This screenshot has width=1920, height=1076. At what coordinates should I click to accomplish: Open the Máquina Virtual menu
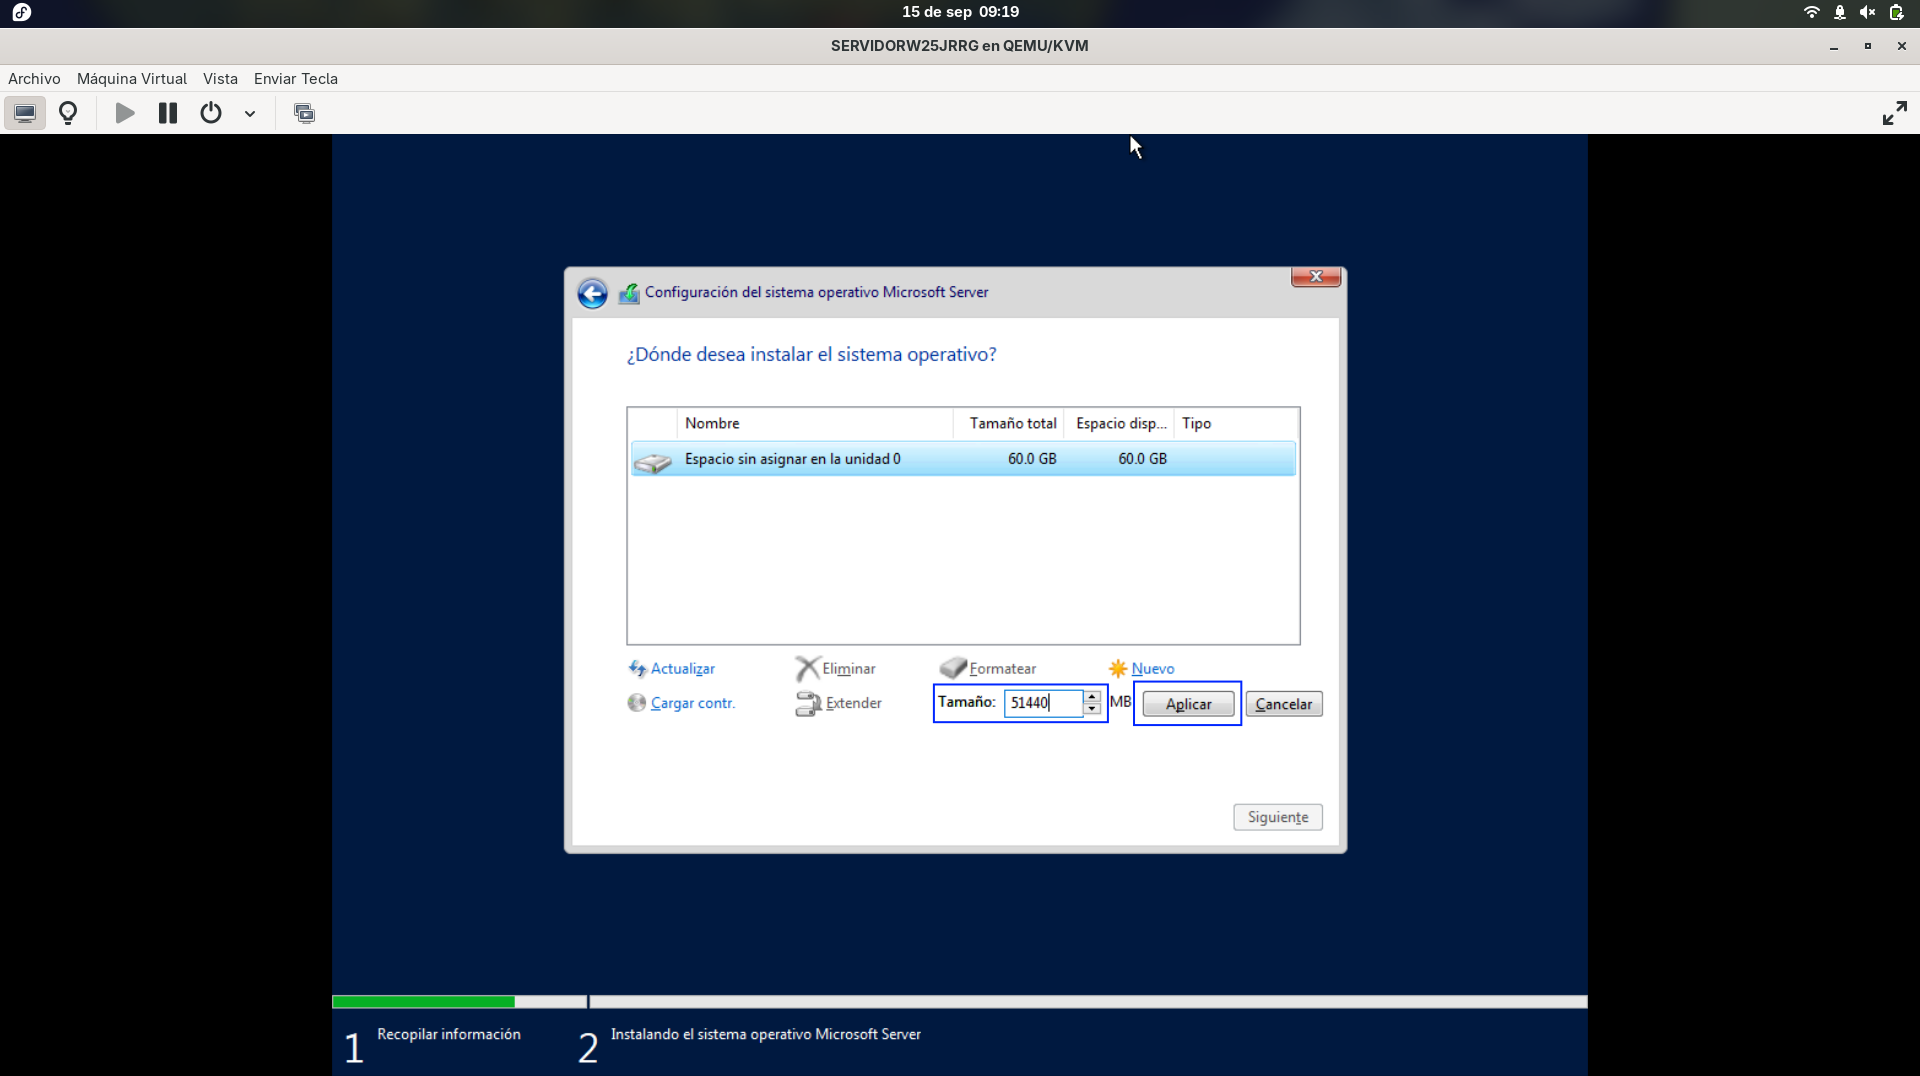coord(132,79)
